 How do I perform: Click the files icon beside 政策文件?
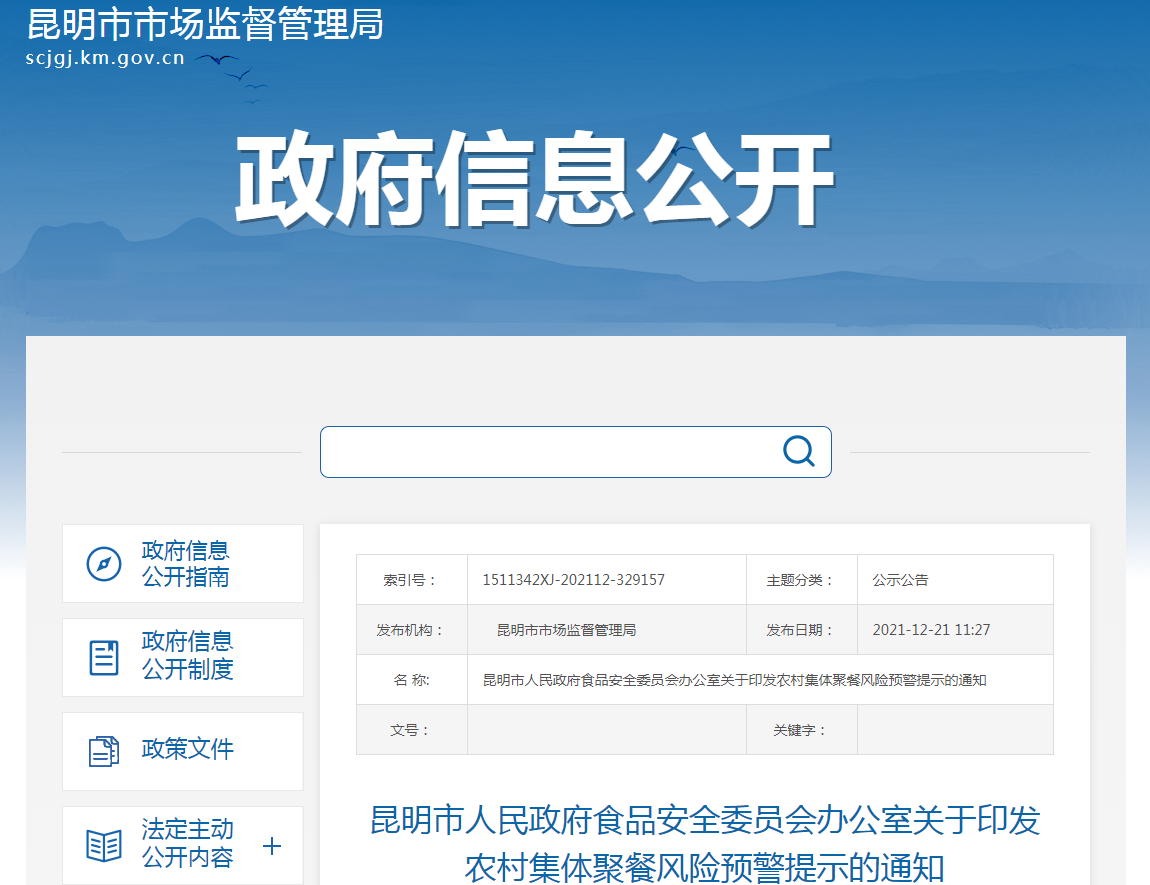[104, 751]
